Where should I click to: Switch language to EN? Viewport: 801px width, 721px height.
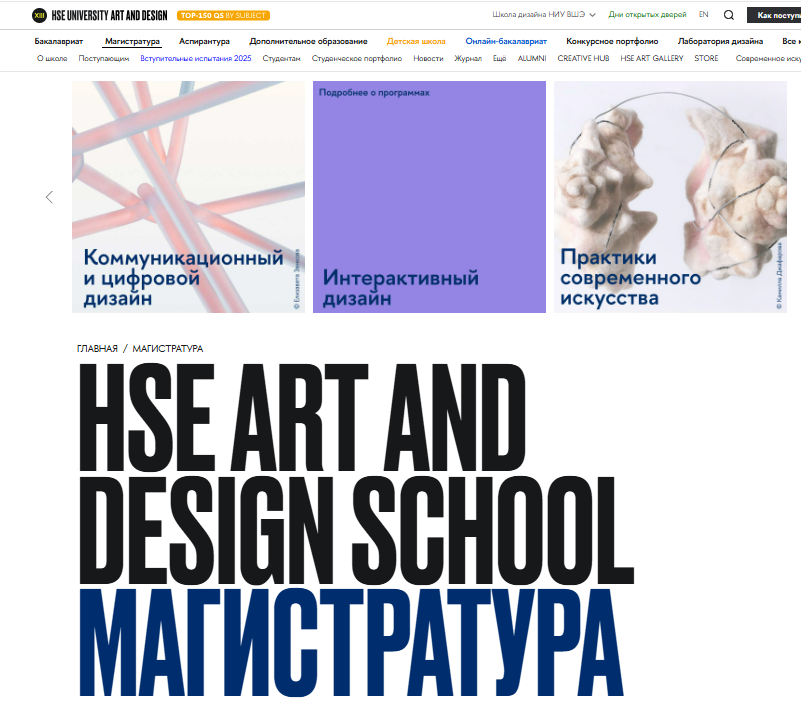(x=703, y=15)
